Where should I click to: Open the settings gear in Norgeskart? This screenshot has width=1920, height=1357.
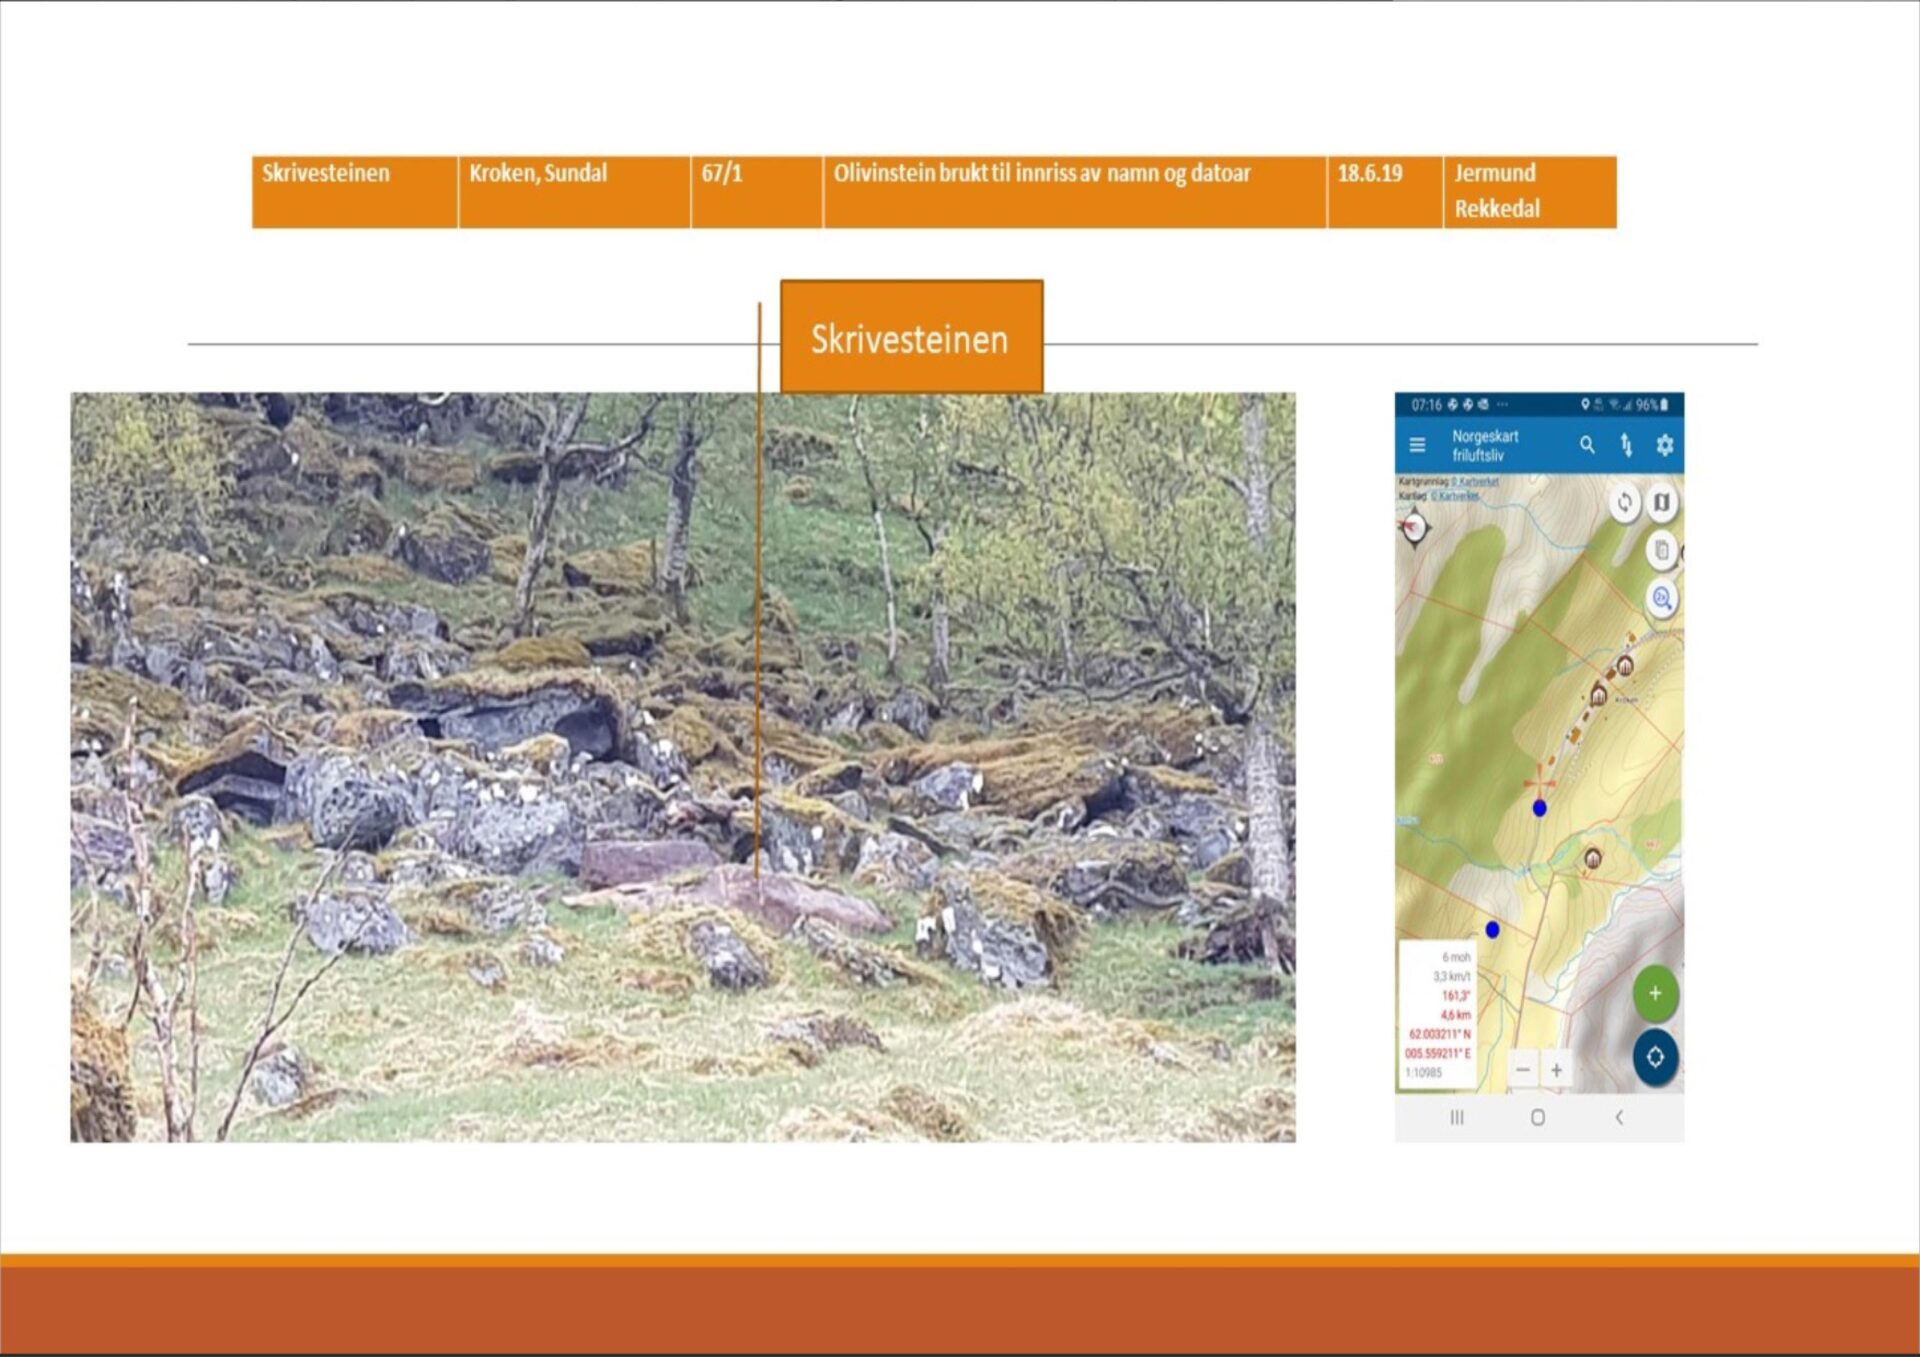pyautogui.click(x=1664, y=445)
